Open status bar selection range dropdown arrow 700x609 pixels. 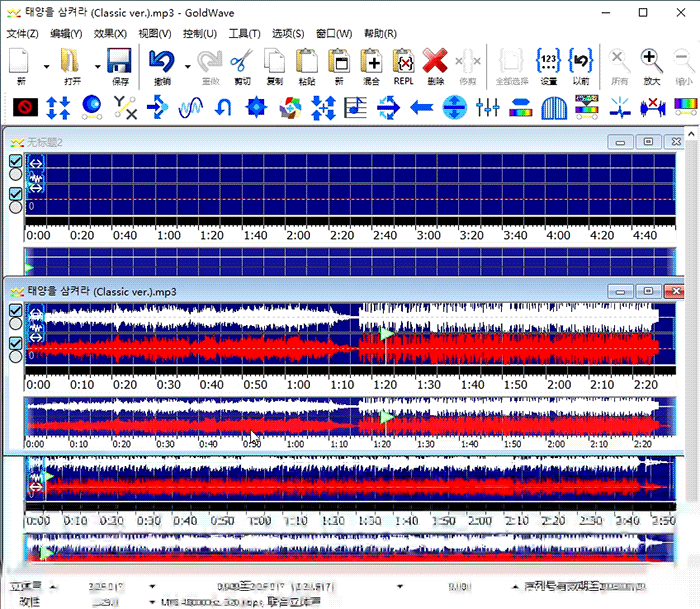[x=400, y=586]
